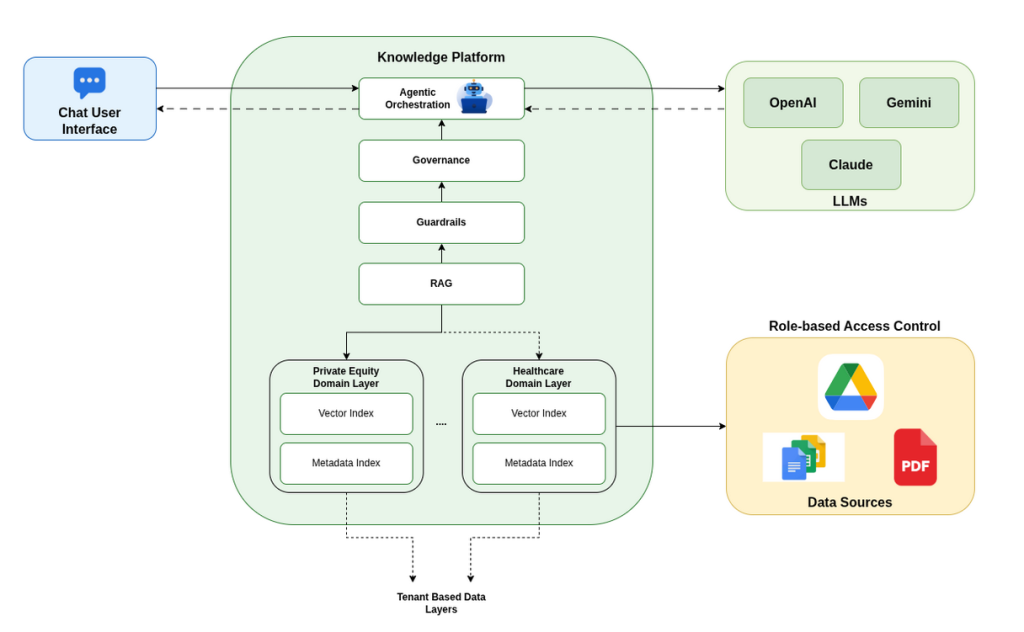The width and height of the screenshot is (1024, 632).
Task: Switch to the Knowledge Platform section
Action: [441, 57]
